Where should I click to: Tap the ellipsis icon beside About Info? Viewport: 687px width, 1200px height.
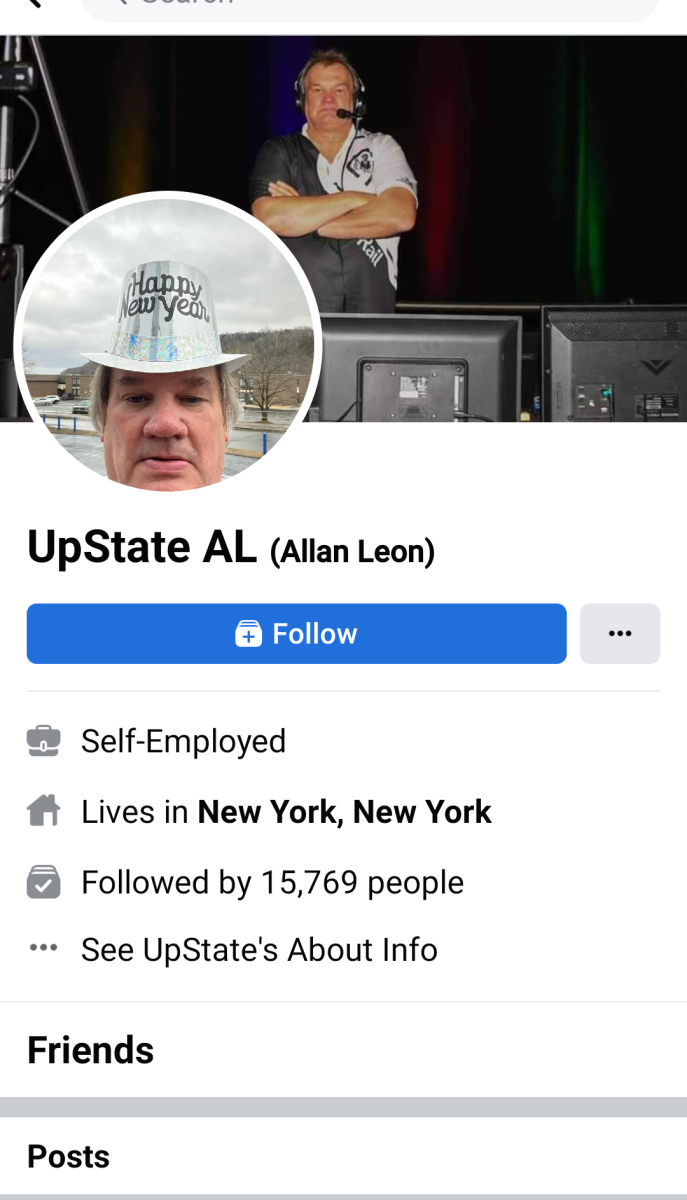coord(43,948)
